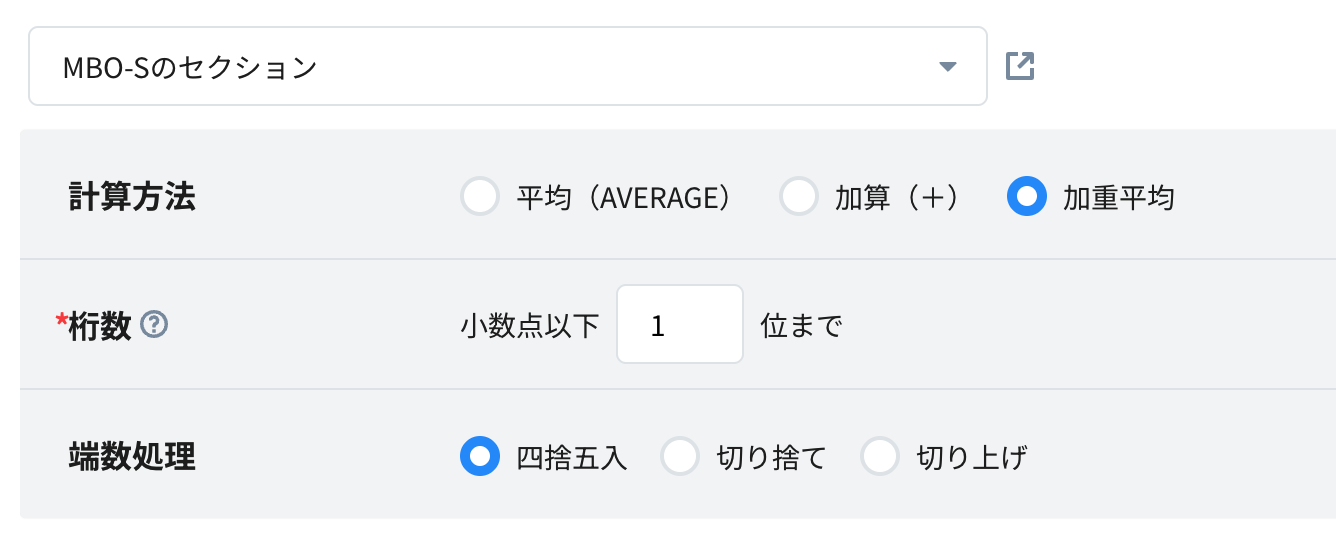The width and height of the screenshot is (1336, 538).
Task: Click the red required asterisk beside 桁数
Action: point(61,322)
